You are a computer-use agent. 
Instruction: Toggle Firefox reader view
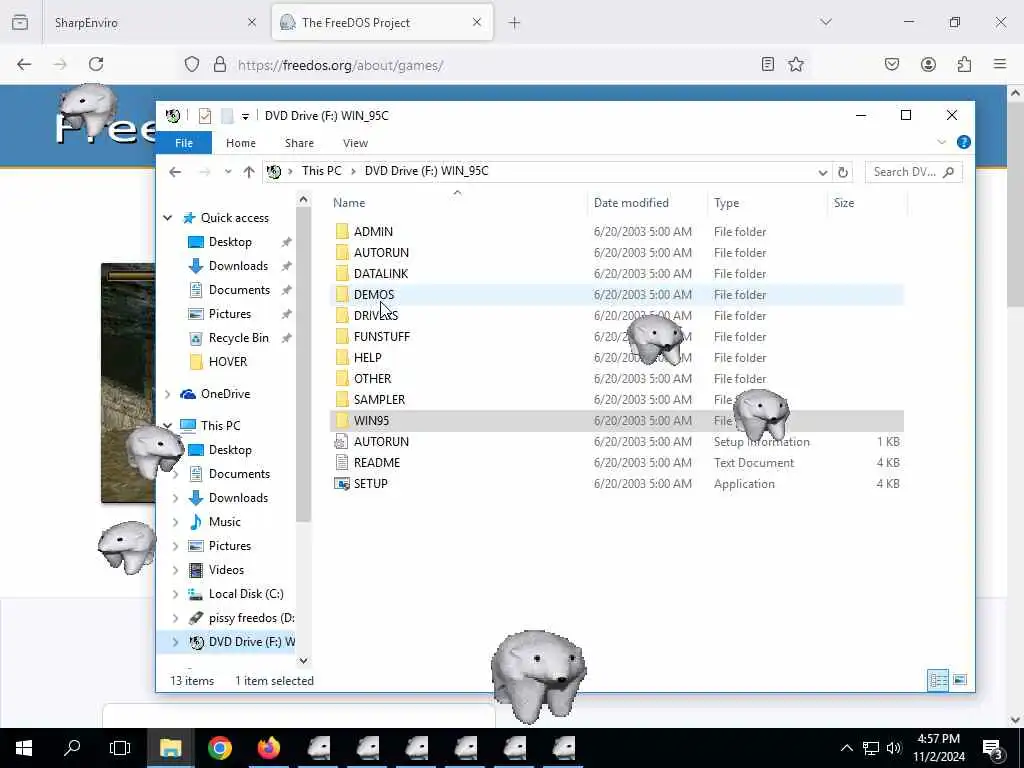point(768,64)
